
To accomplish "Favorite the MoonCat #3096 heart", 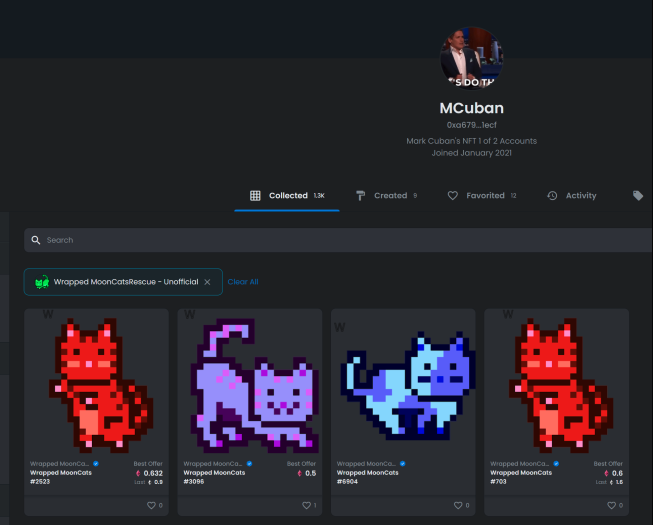I will [x=306, y=505].
